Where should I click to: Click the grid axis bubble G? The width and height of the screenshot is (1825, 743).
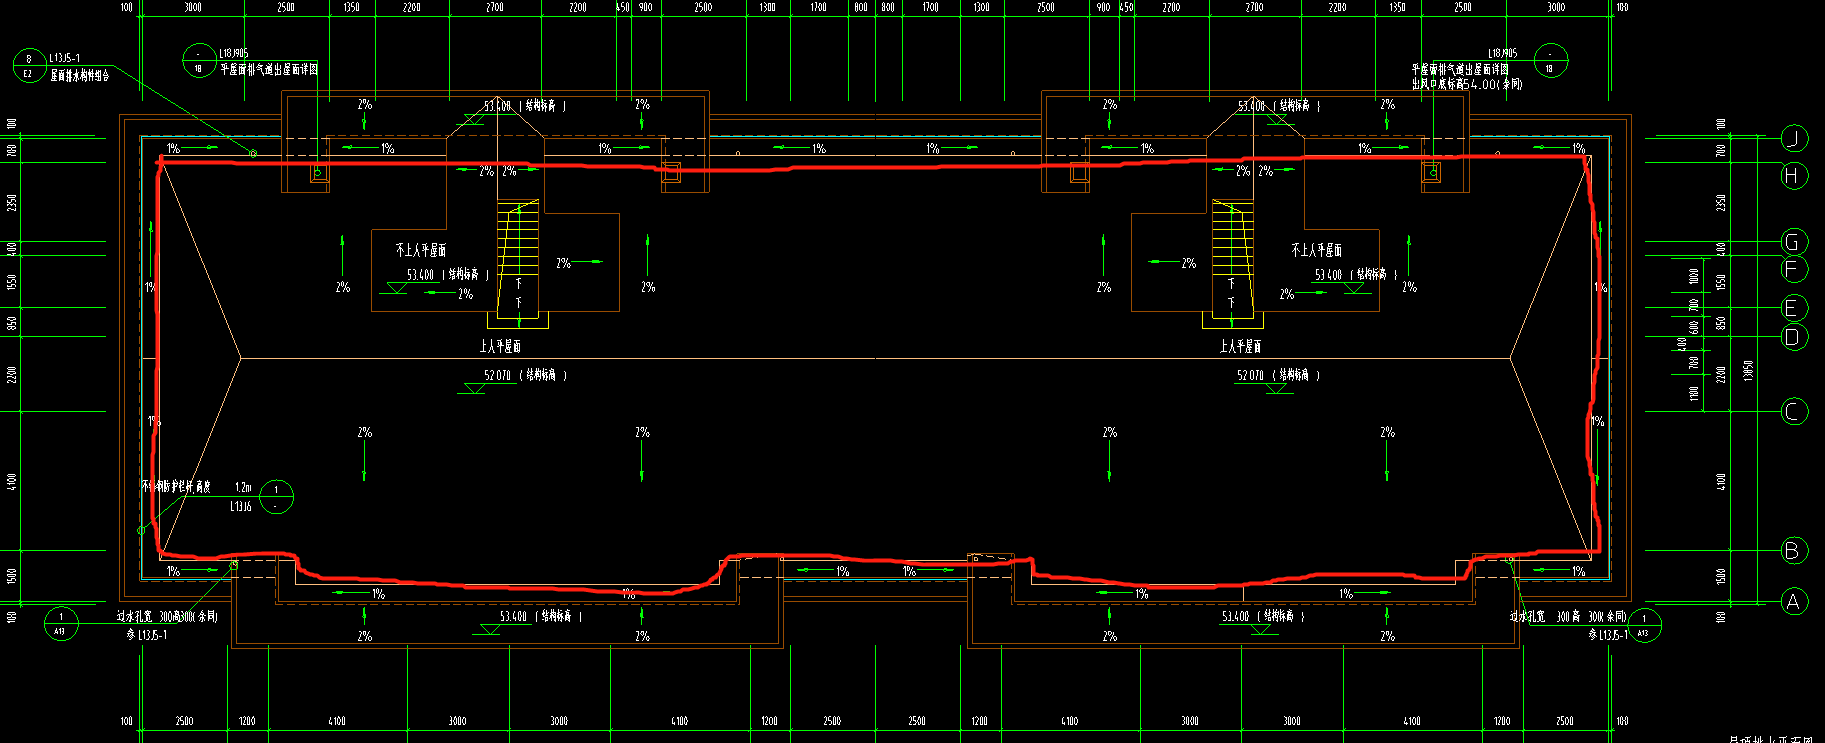point(1795,242)
